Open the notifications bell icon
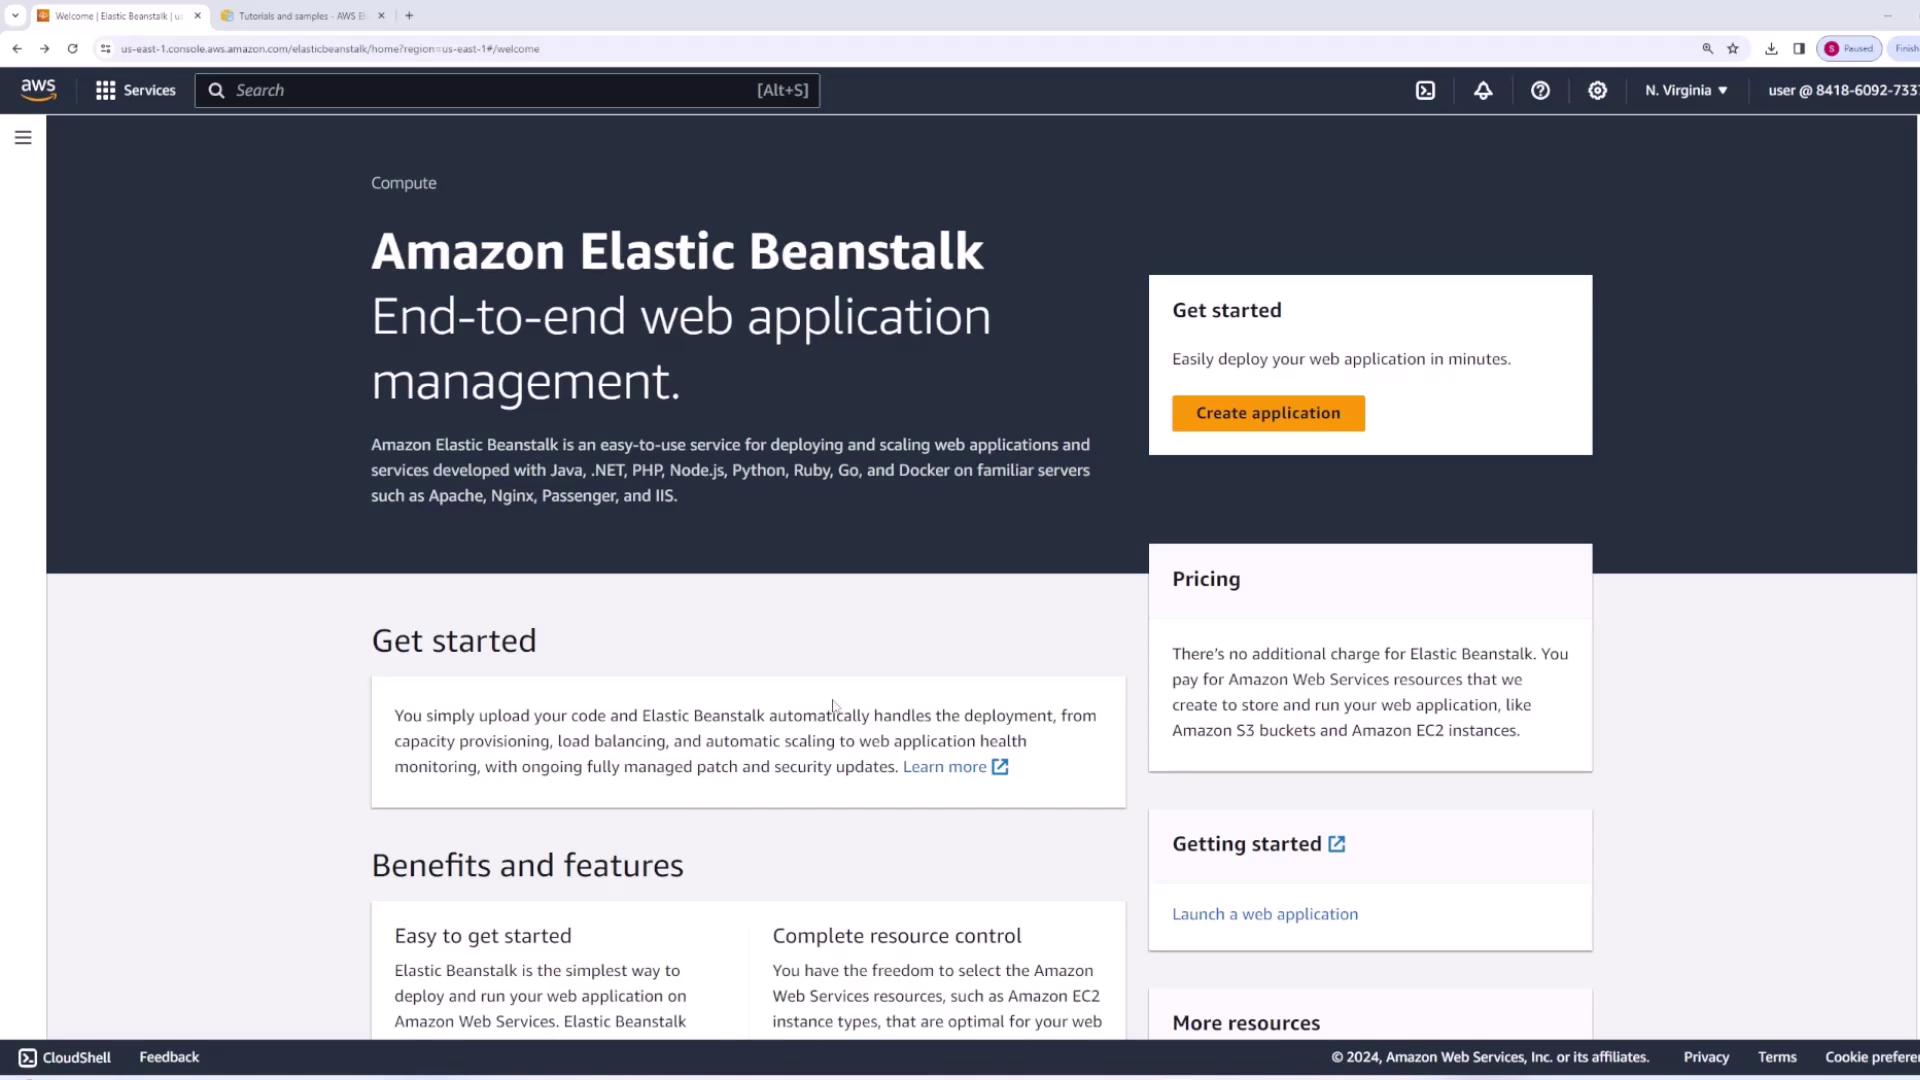Viewport: 1920px width, 1080px height. 1483,90
